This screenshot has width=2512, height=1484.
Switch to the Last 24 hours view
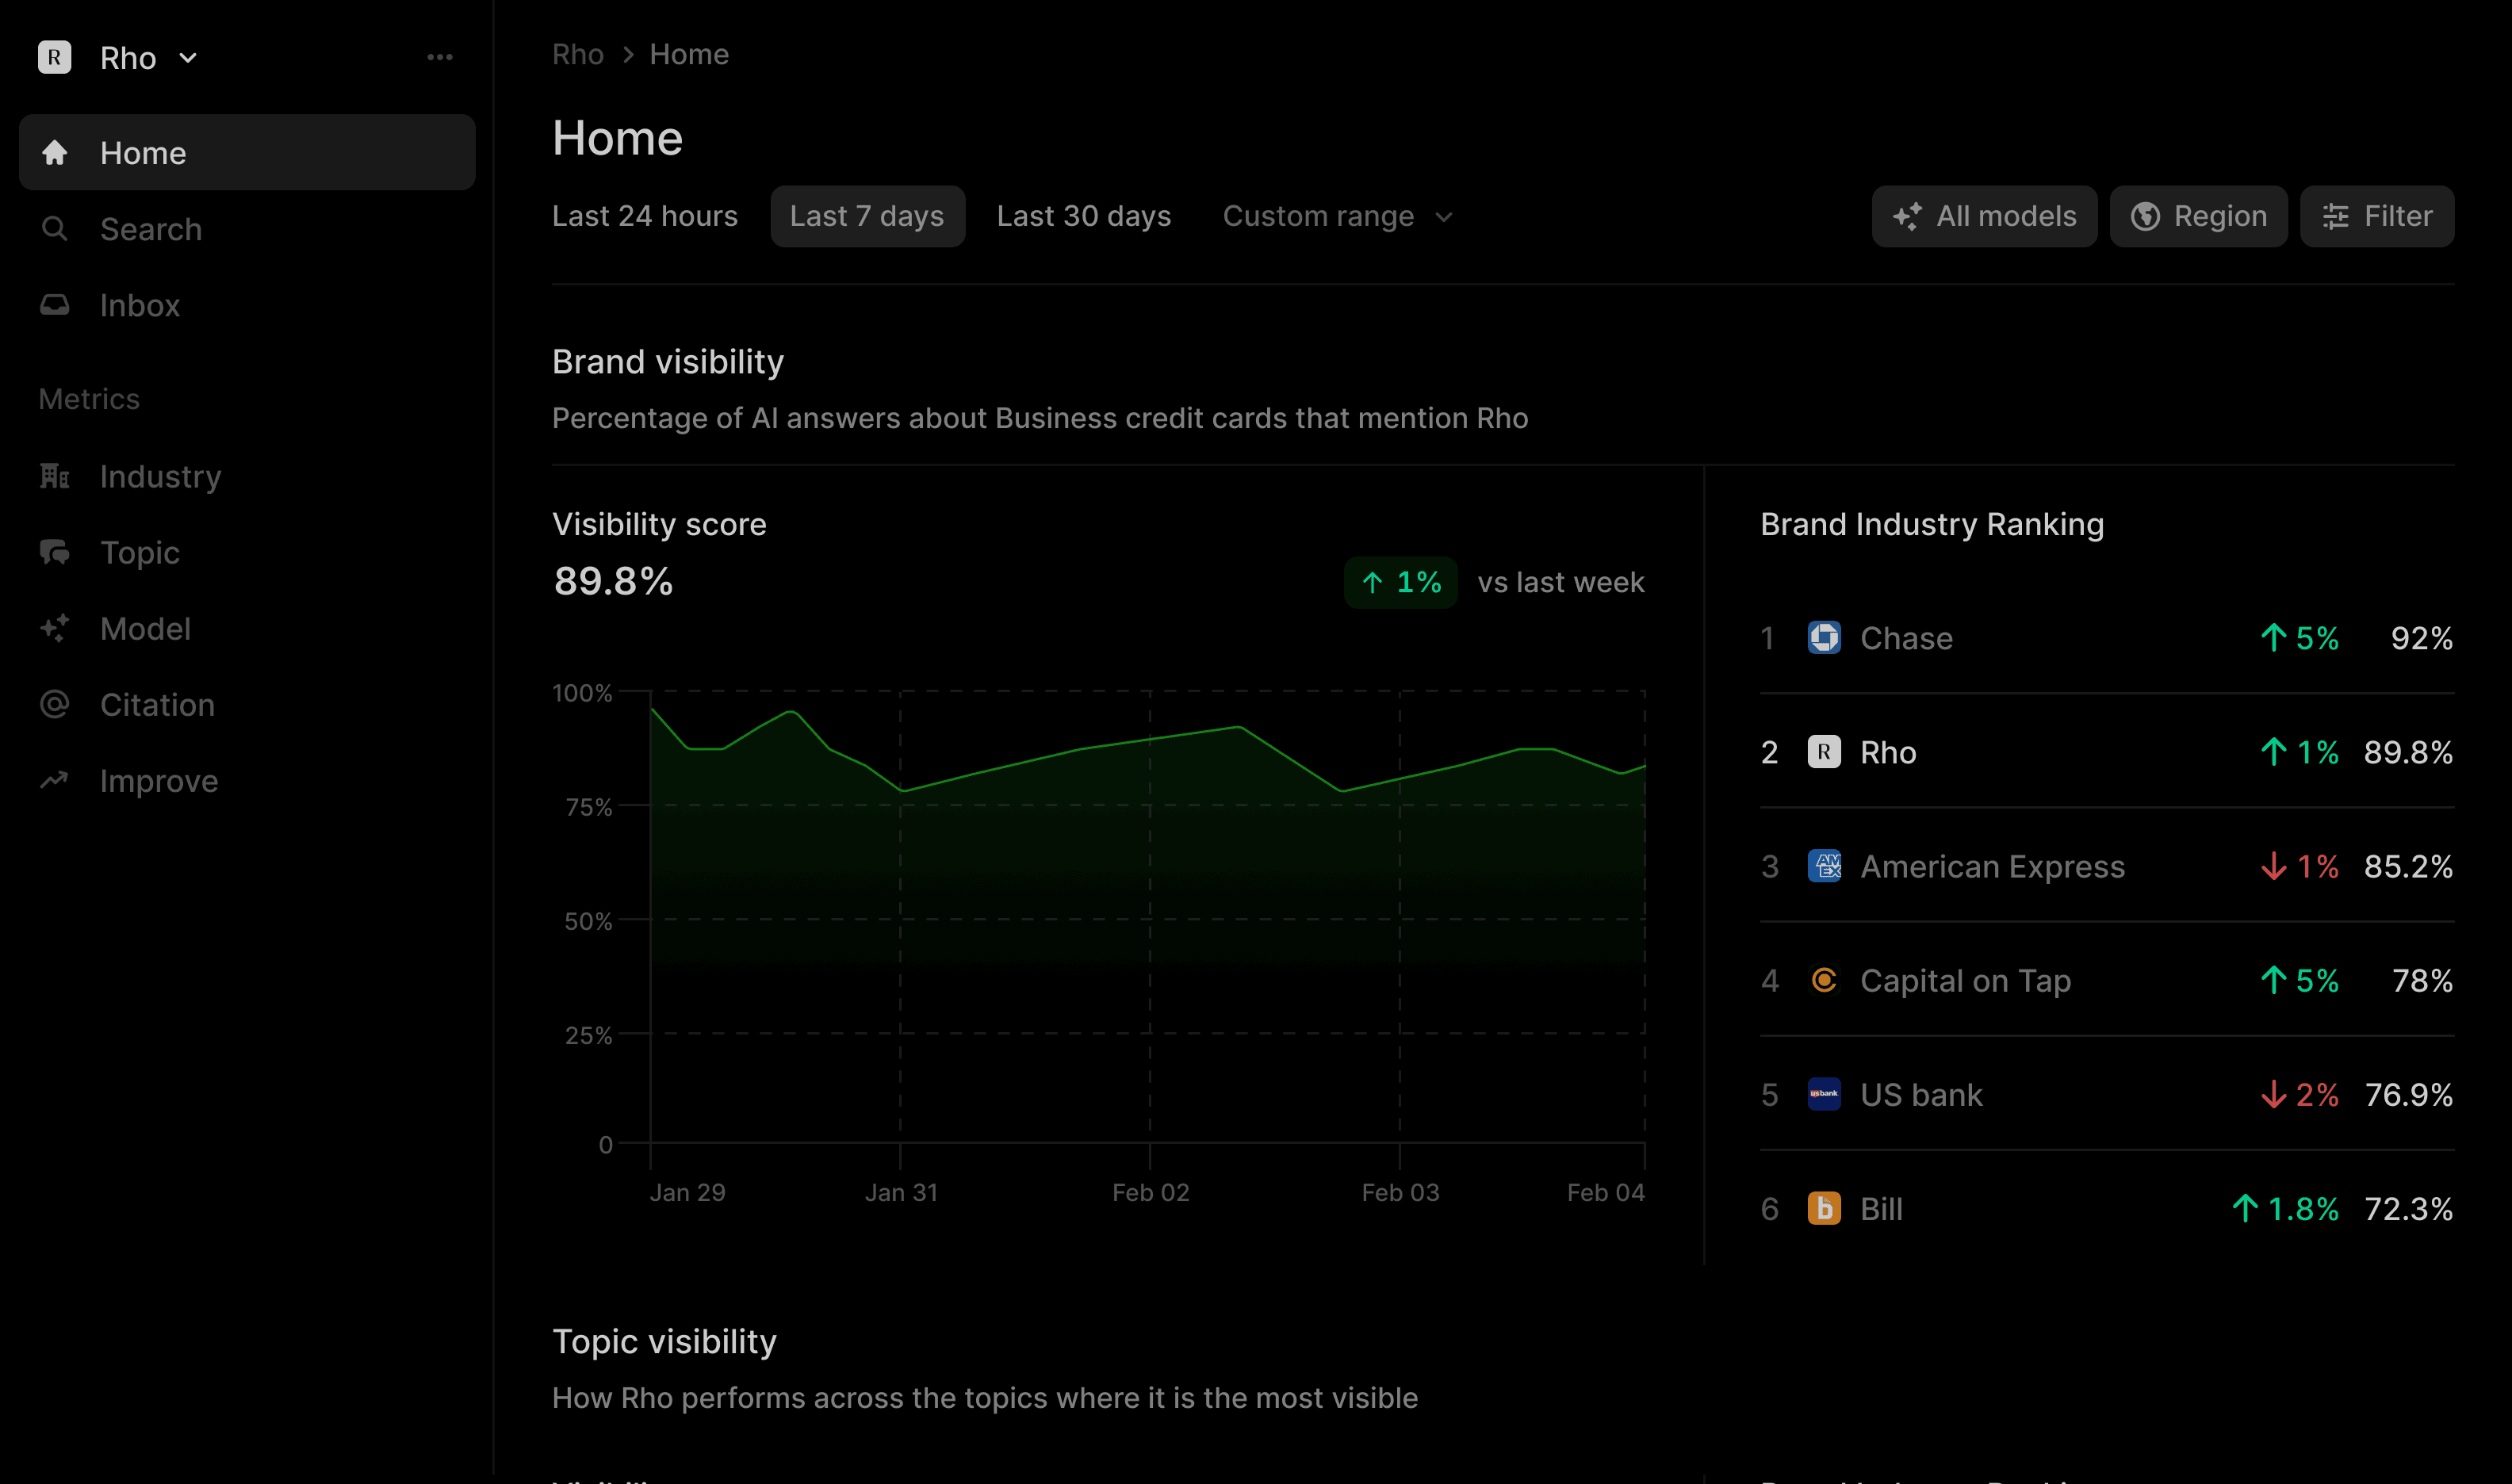click(x=645, y=216)
